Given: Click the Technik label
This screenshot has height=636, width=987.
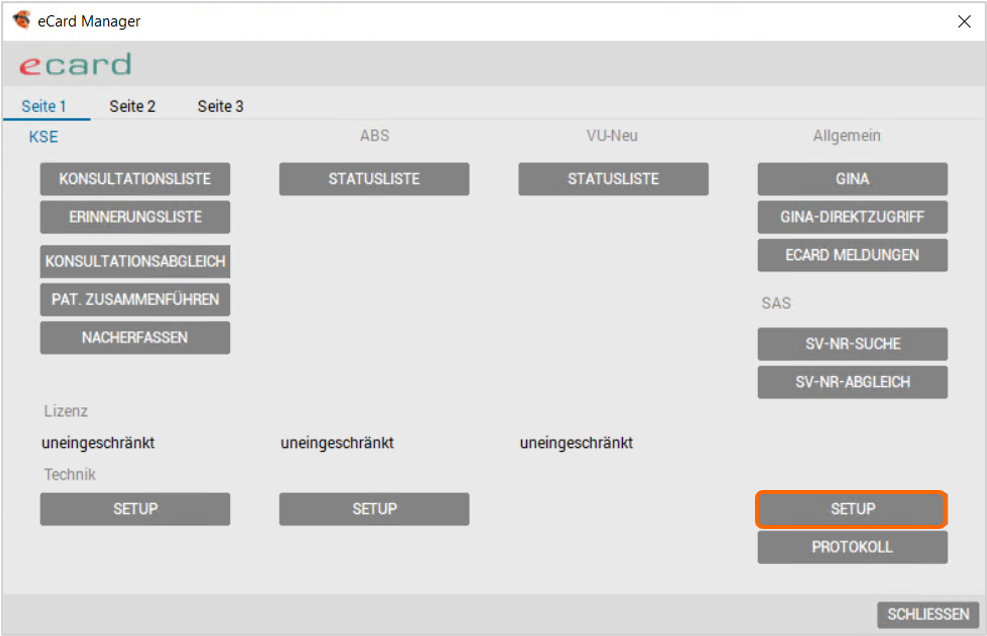Looking at the screenshot, I should point(70,474).
